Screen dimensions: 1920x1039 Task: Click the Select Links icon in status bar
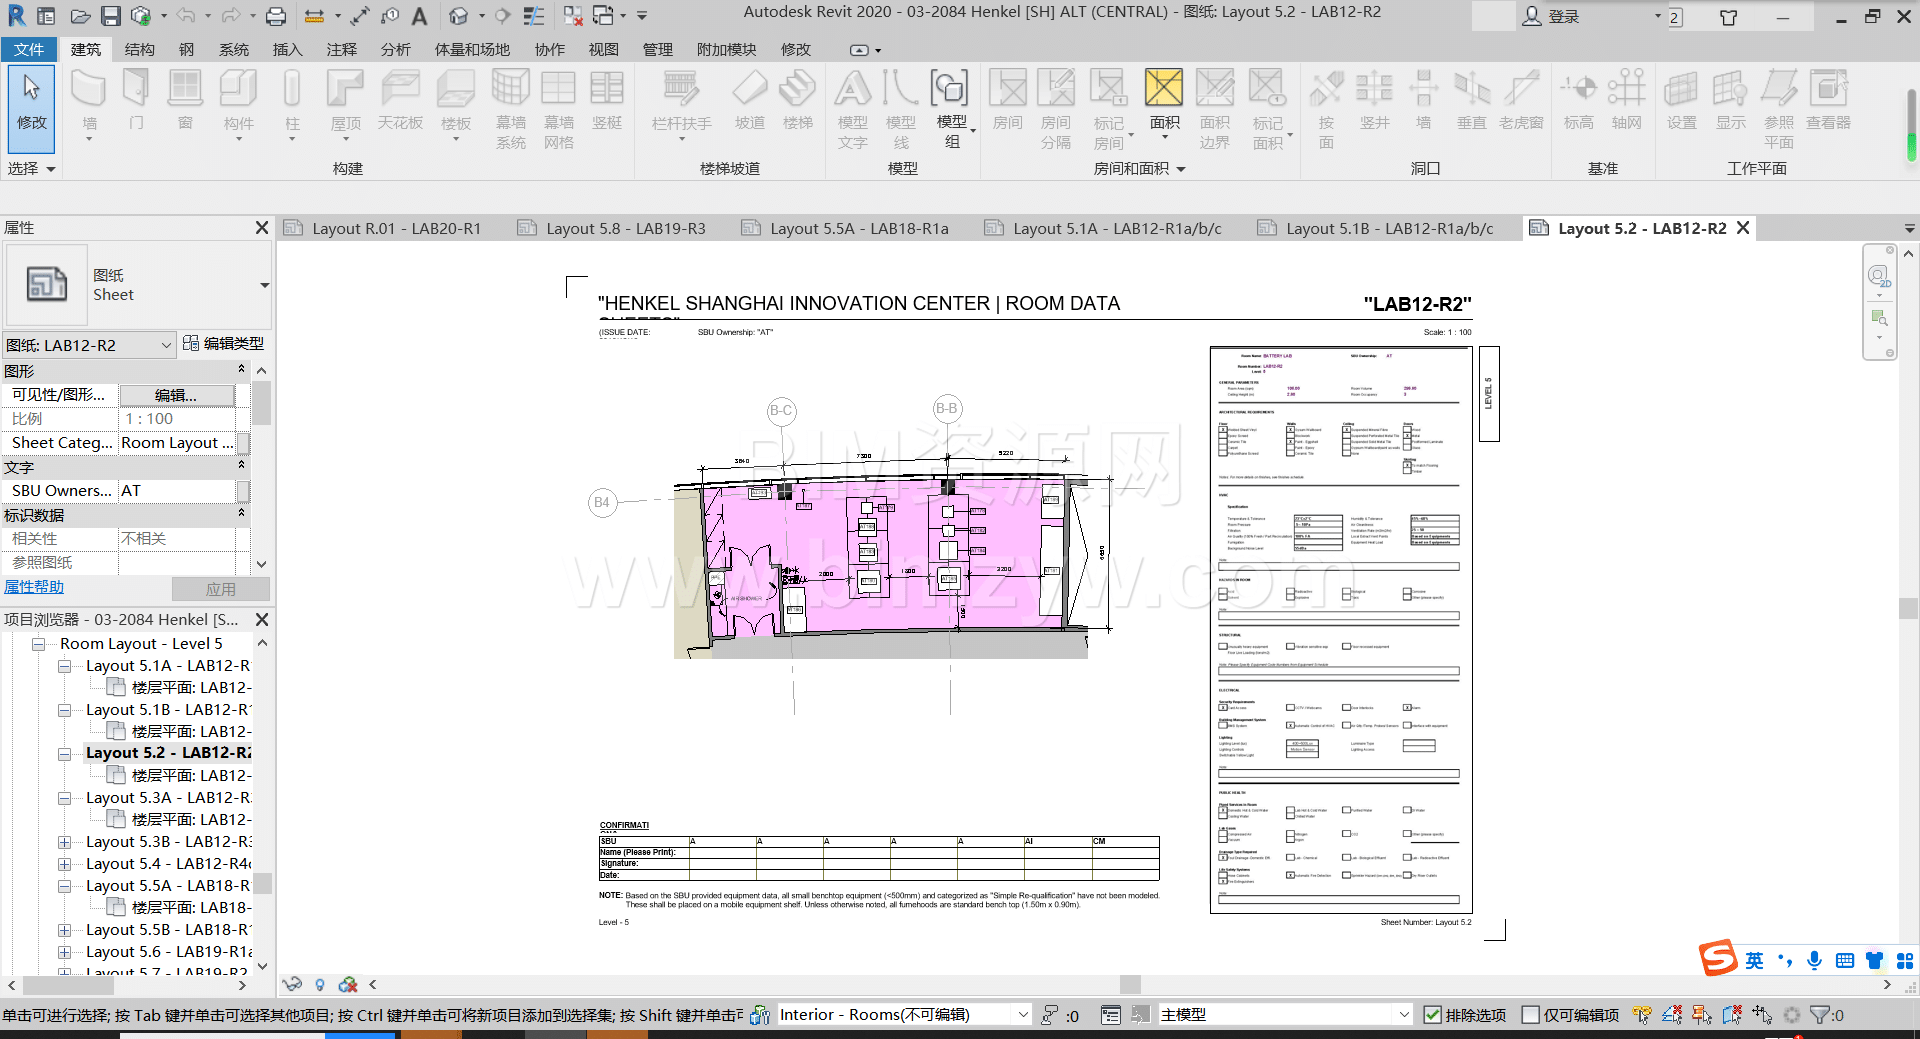(1642, 1015)
